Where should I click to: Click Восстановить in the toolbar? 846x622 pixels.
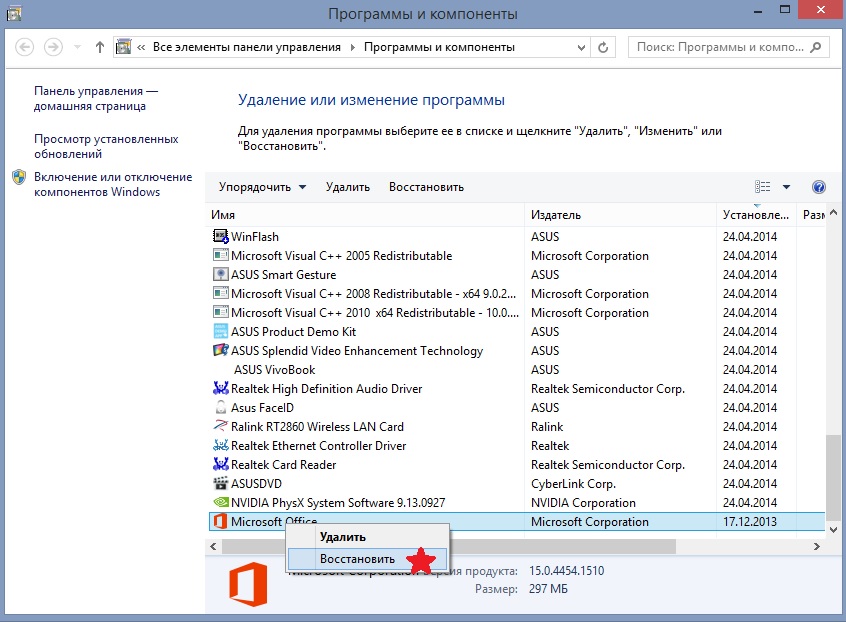[x=426, y=187]
